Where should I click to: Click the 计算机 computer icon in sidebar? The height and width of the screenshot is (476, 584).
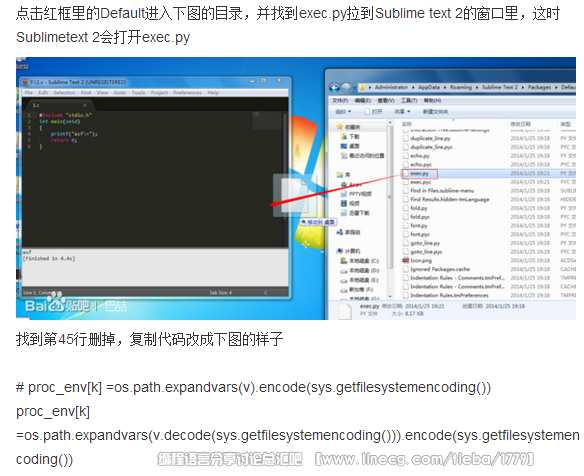click(339, 251)
